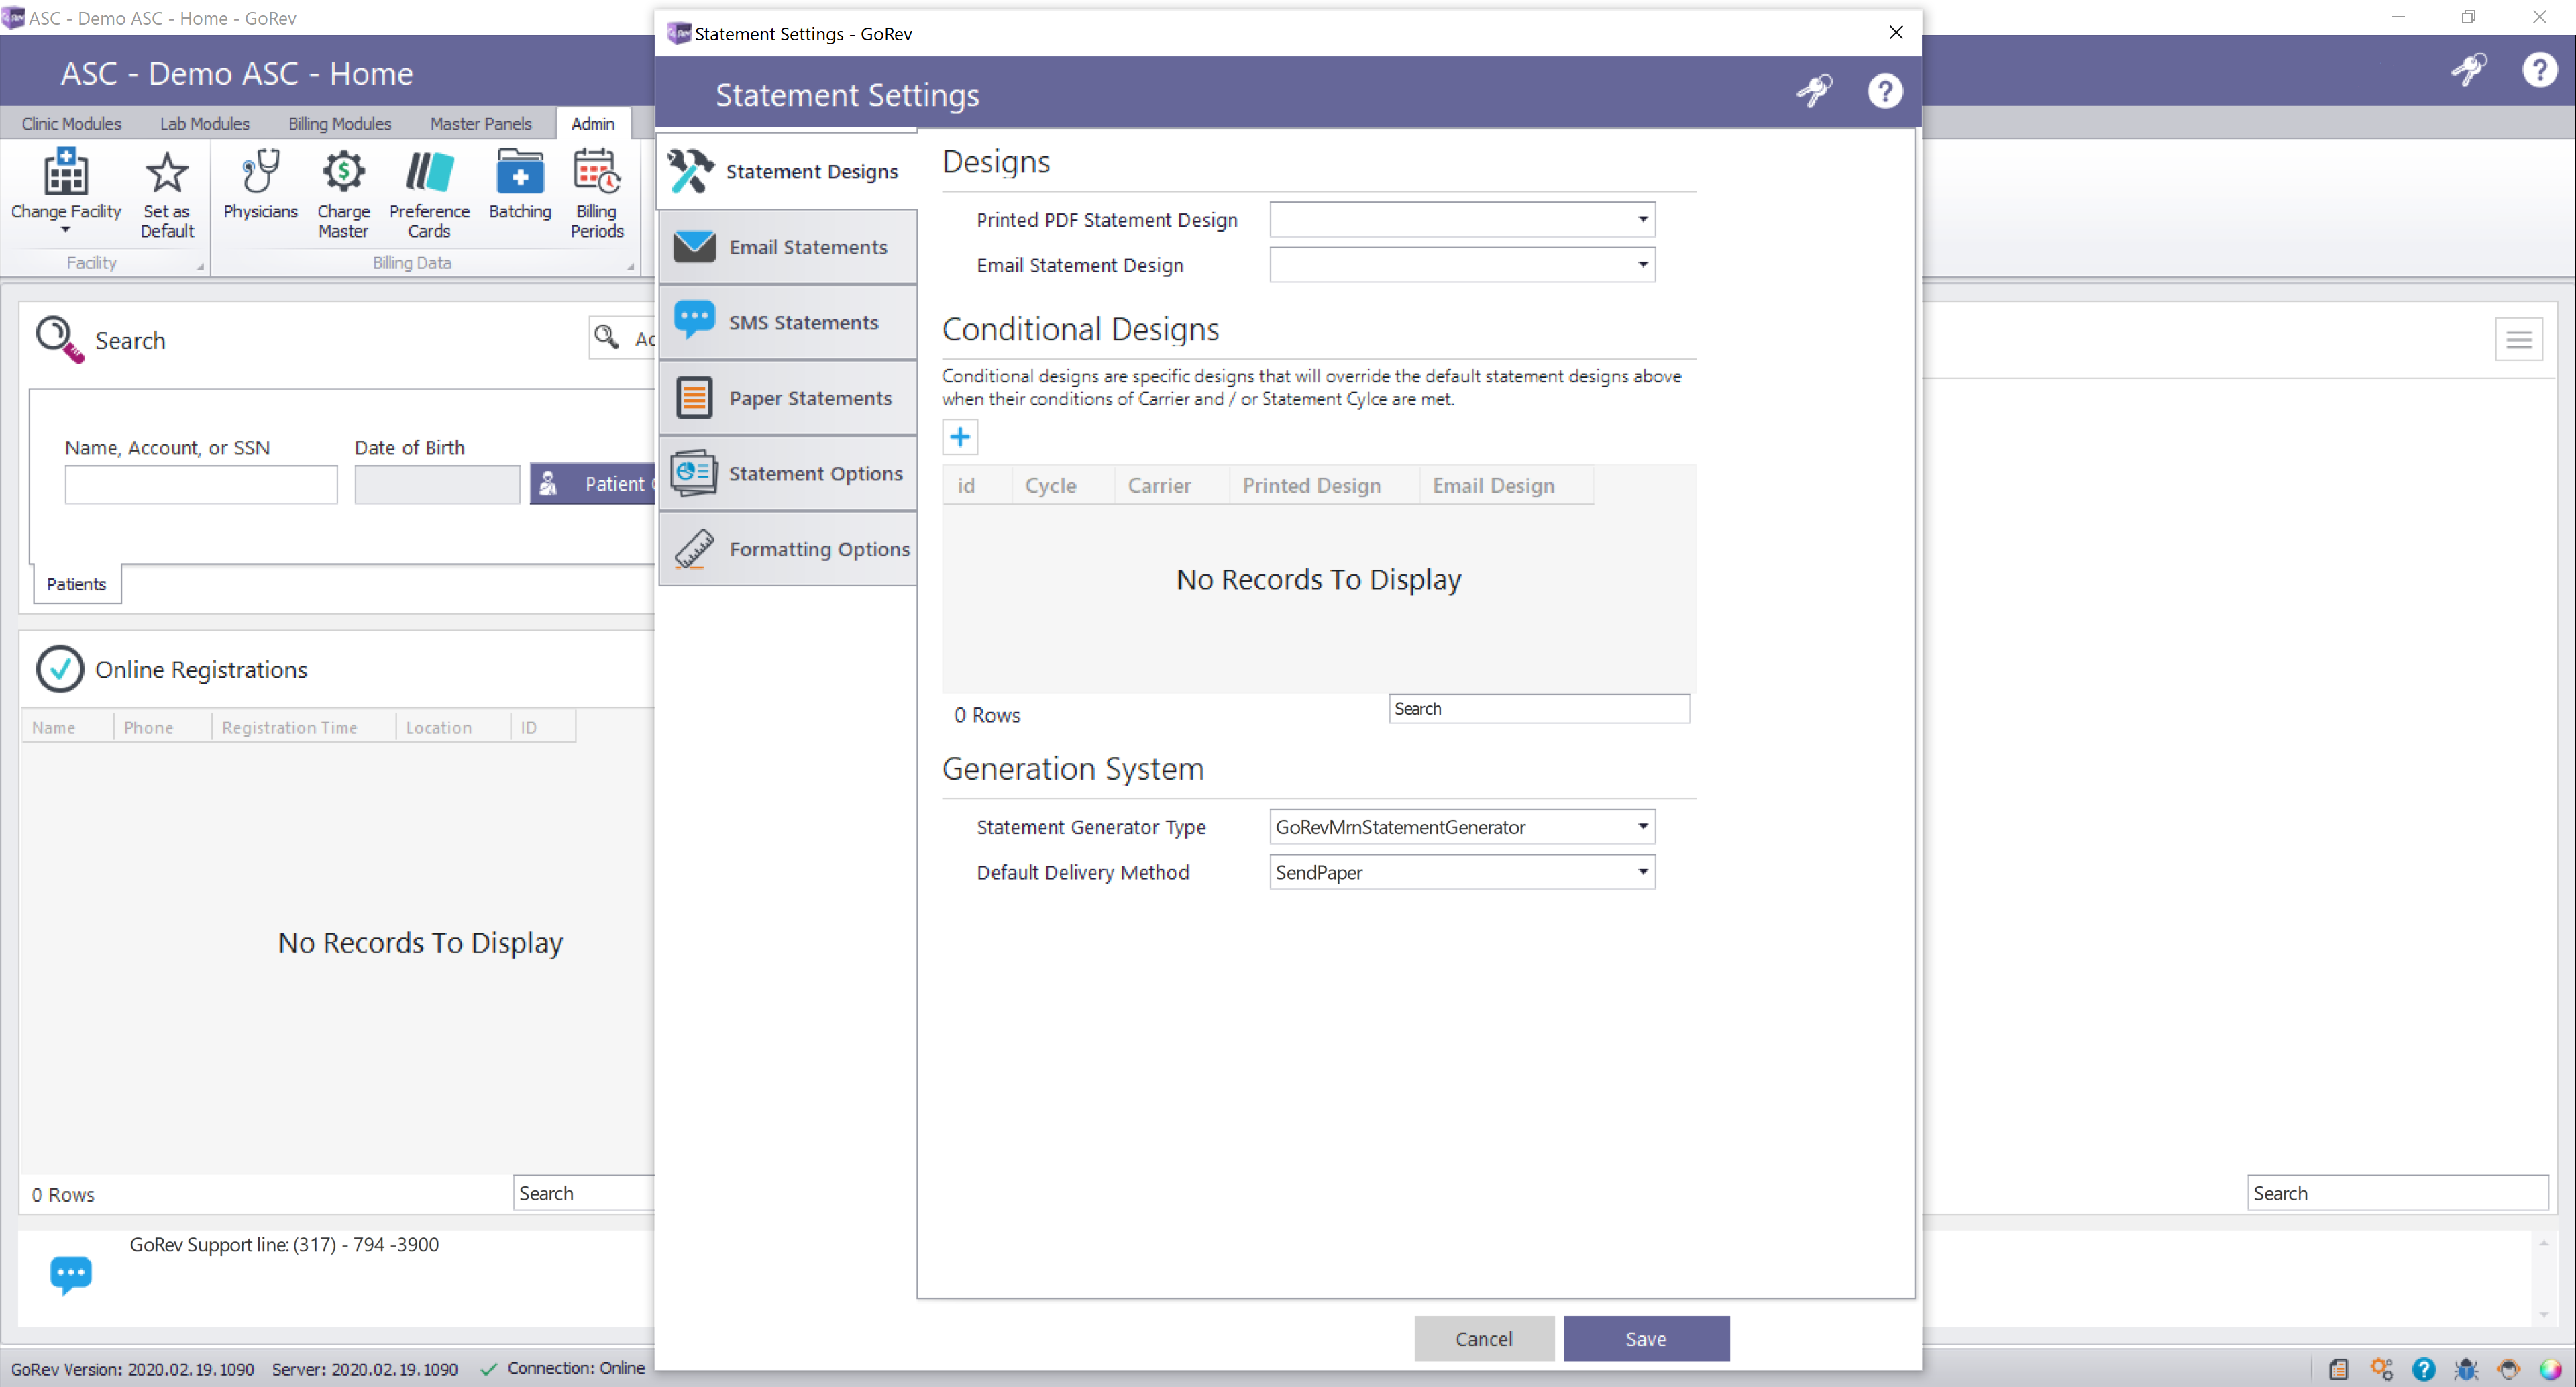The width and height of the screenshot is (2576, 1387).
Task: Open Billing Periods
Action: point(597,194)
